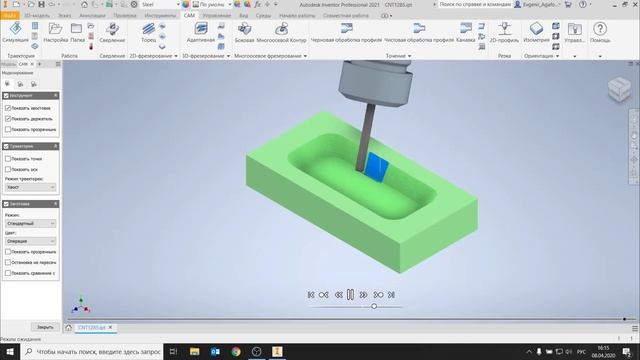
Task: Switch to the CAM ribbon tab
Action: 189,16
